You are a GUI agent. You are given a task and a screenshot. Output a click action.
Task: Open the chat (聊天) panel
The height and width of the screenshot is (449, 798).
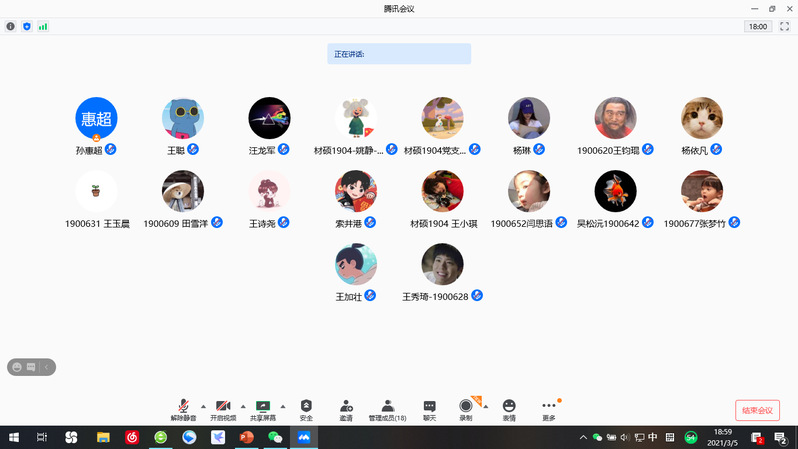point(429,409)
